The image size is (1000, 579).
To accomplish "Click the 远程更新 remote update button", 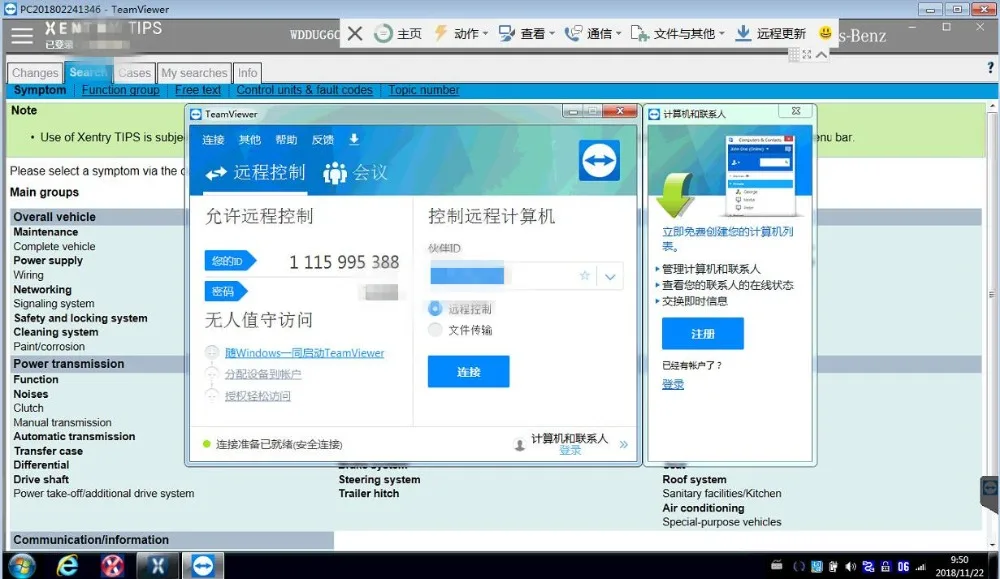I will coord(770,34).
